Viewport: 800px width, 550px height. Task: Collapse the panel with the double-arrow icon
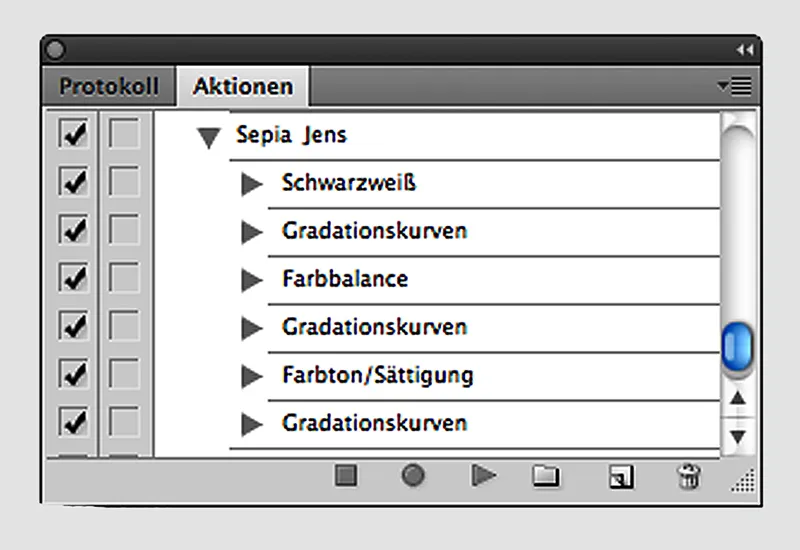pos(745,49)
